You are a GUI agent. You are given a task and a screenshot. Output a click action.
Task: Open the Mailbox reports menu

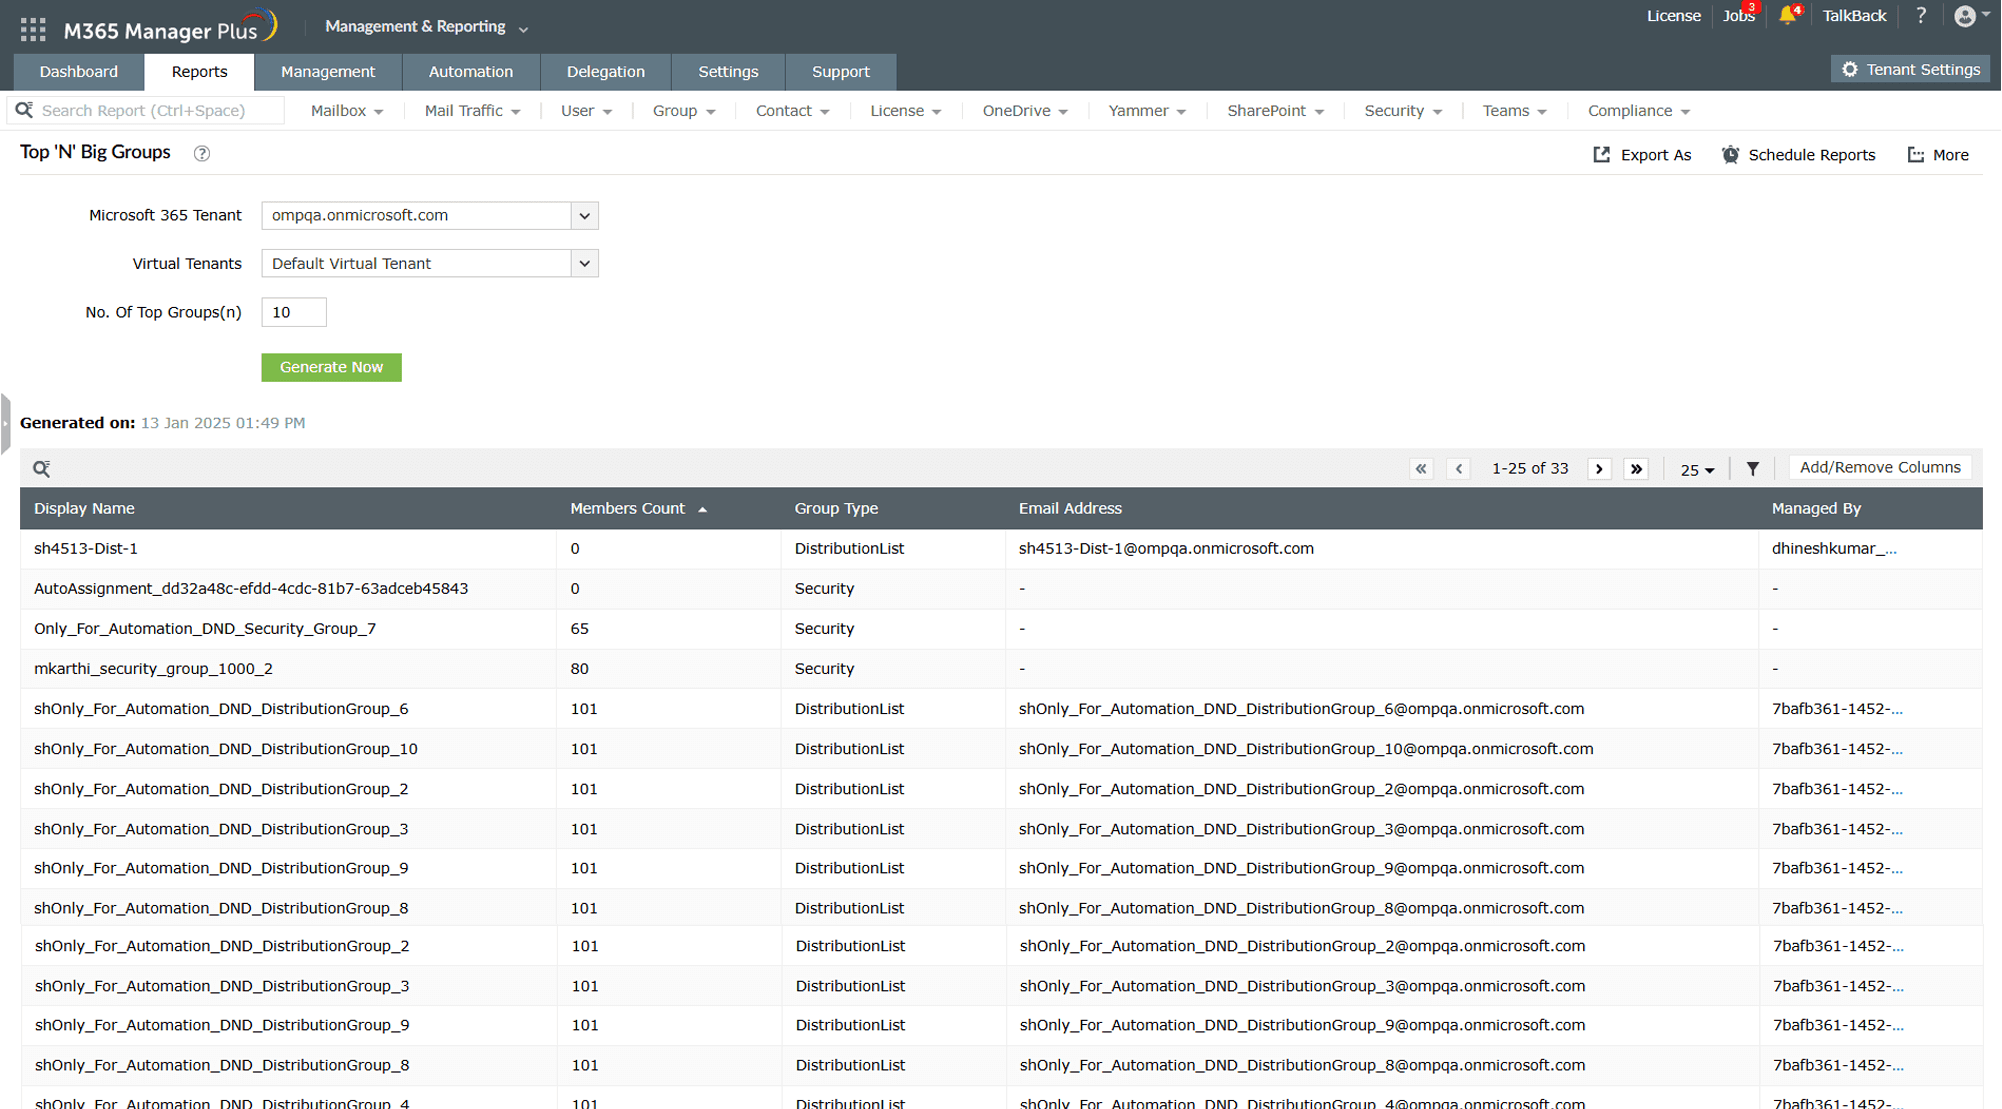pos(346,111)
